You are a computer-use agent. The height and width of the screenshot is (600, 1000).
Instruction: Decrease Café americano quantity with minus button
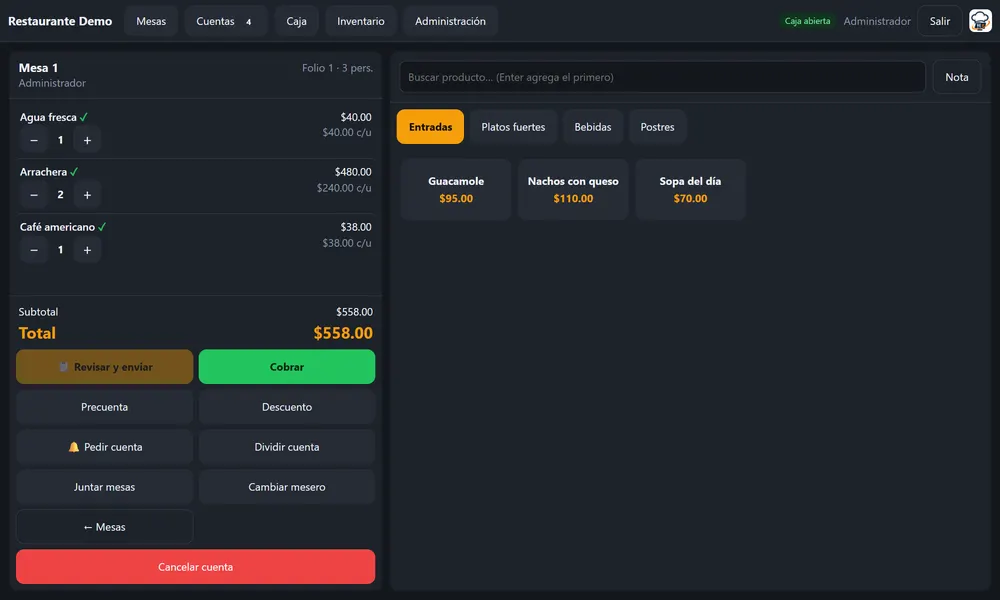(34, 250)
